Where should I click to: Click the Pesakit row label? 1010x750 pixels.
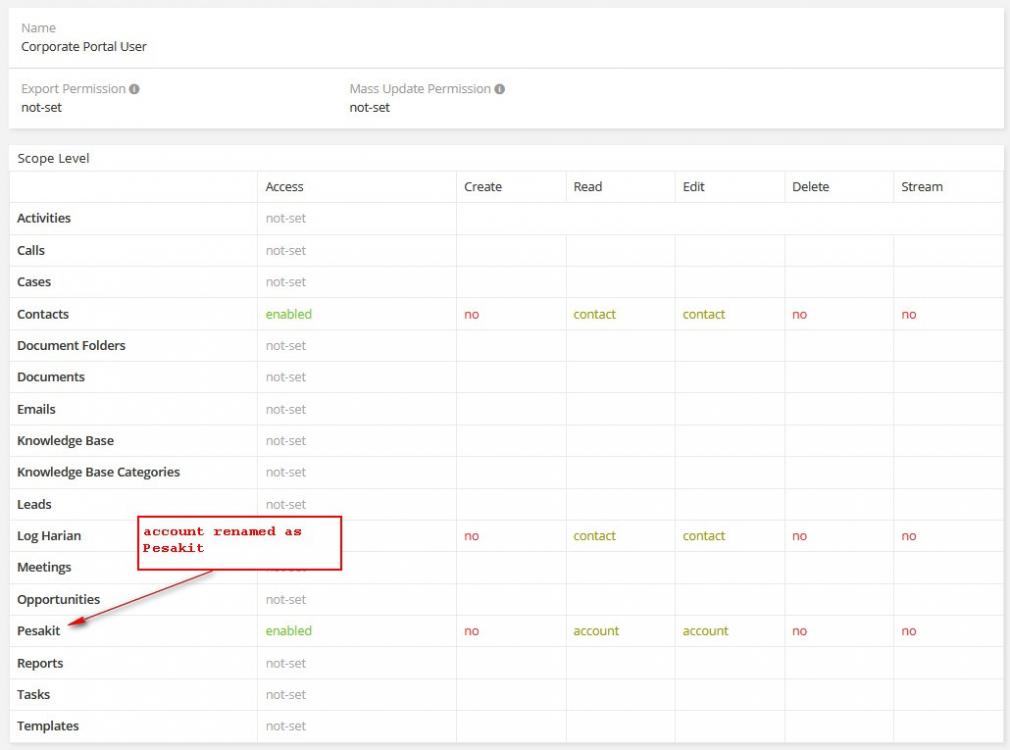[x=39, y=631]
